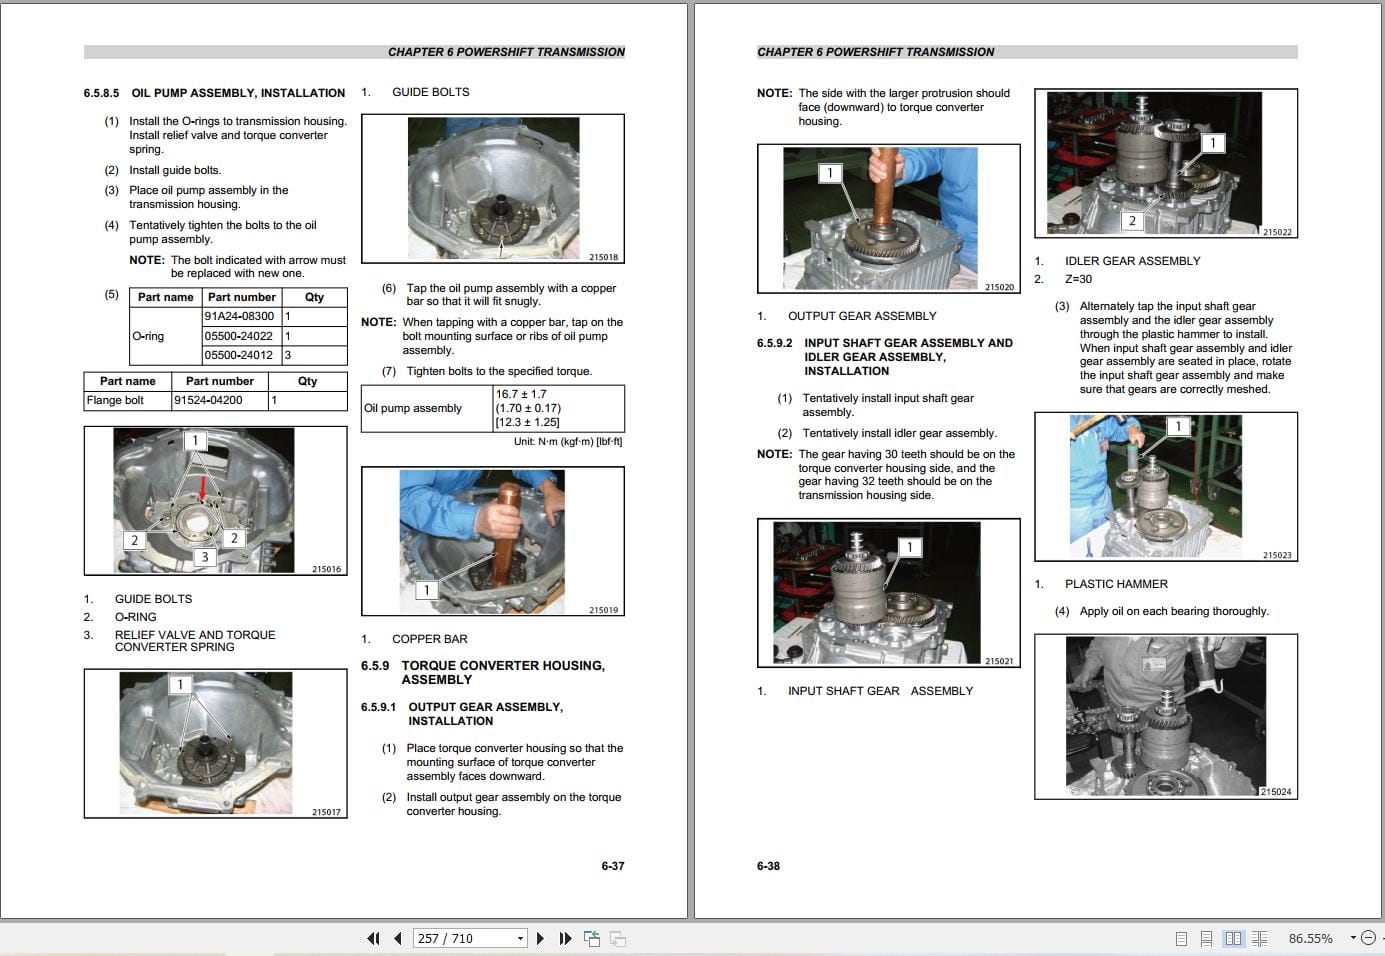Click the torque value 16.7 ± 1.7
Screen dimensions: 1385x956
(521, 394)
